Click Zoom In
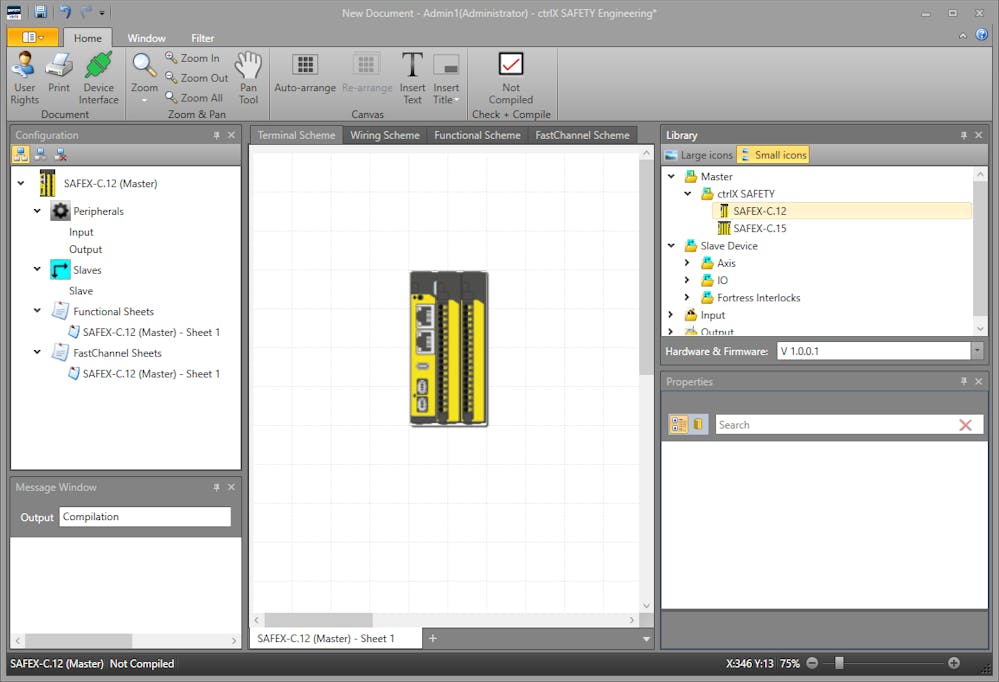Viewport: 999px width, 682px height. pyautogui.click(x=192, y=58)
